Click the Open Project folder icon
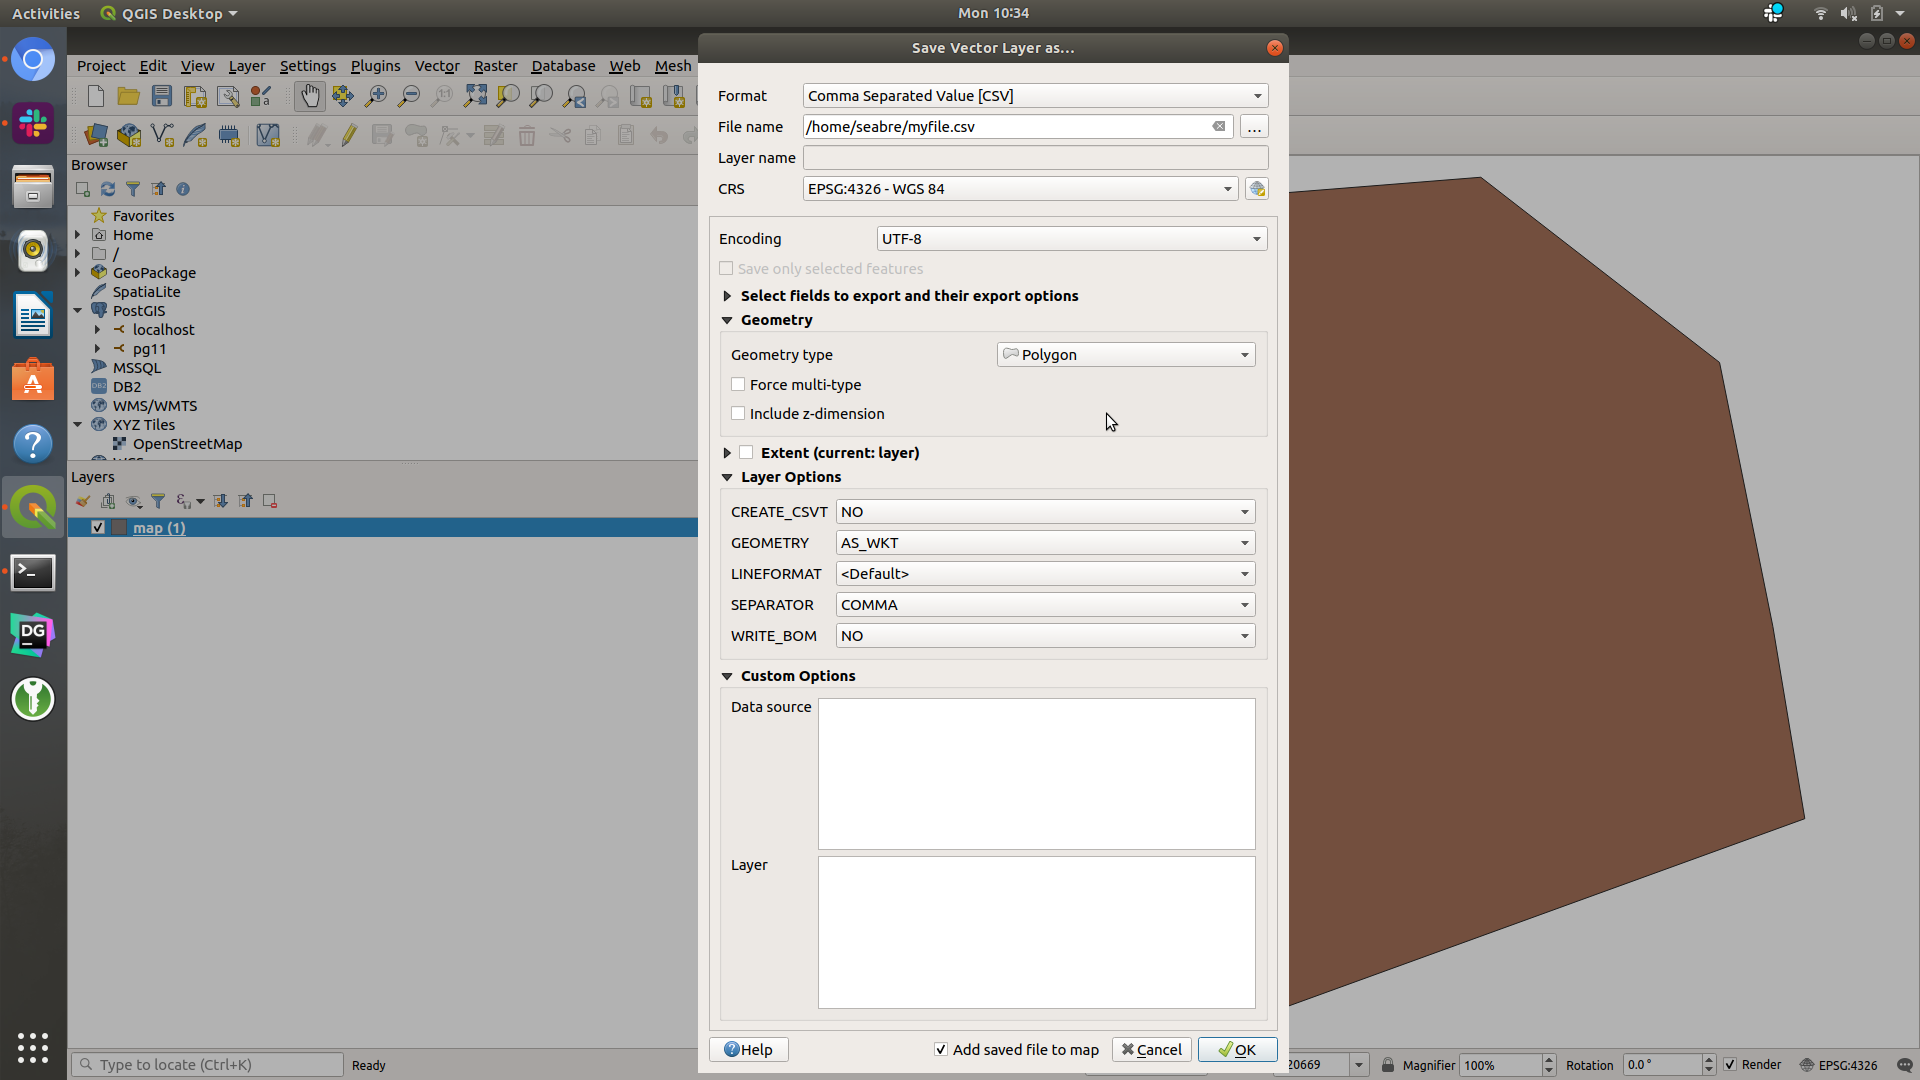 tap(128, 96)
